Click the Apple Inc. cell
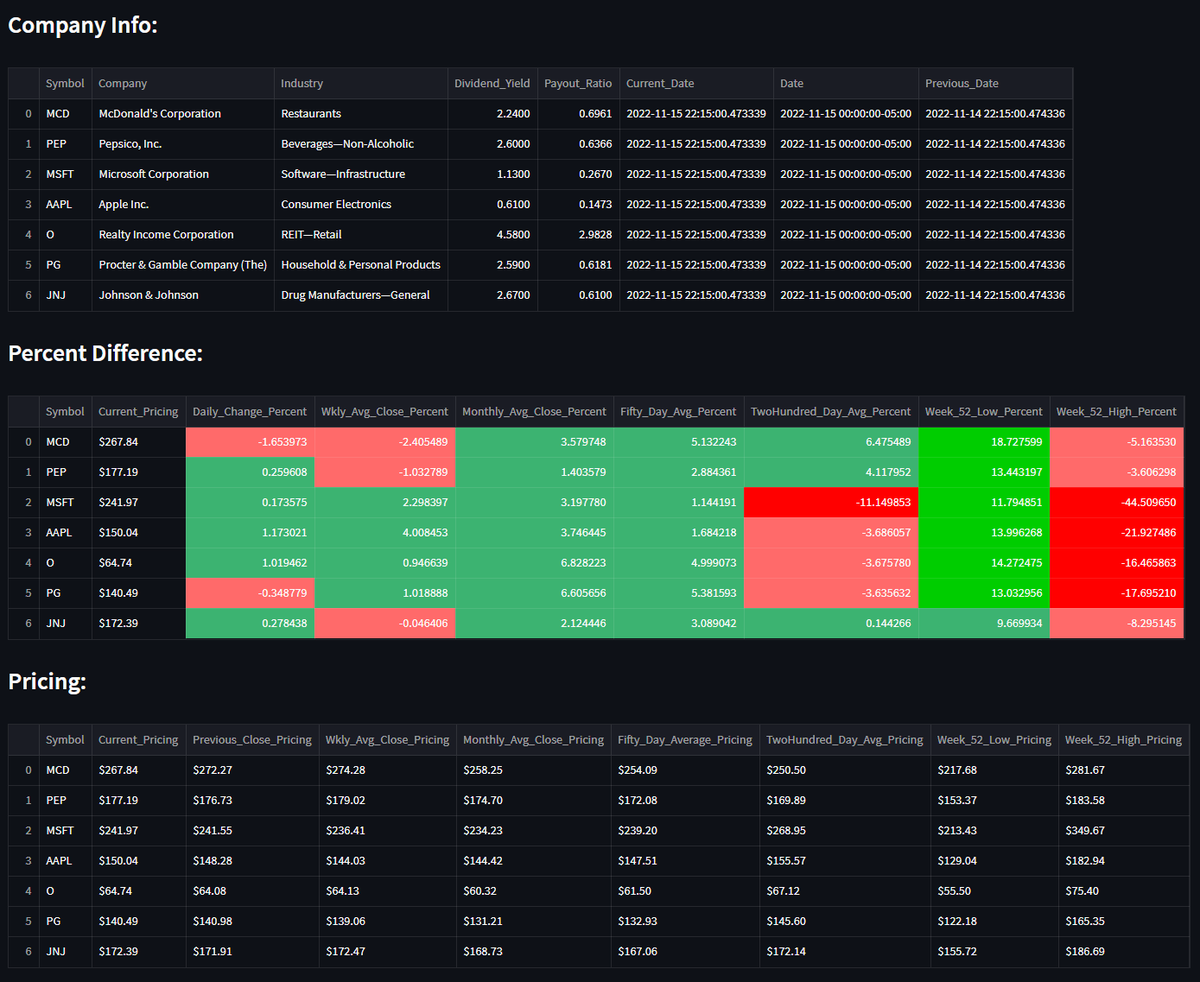The image size is (1200, 982). (x=183, y=204)
